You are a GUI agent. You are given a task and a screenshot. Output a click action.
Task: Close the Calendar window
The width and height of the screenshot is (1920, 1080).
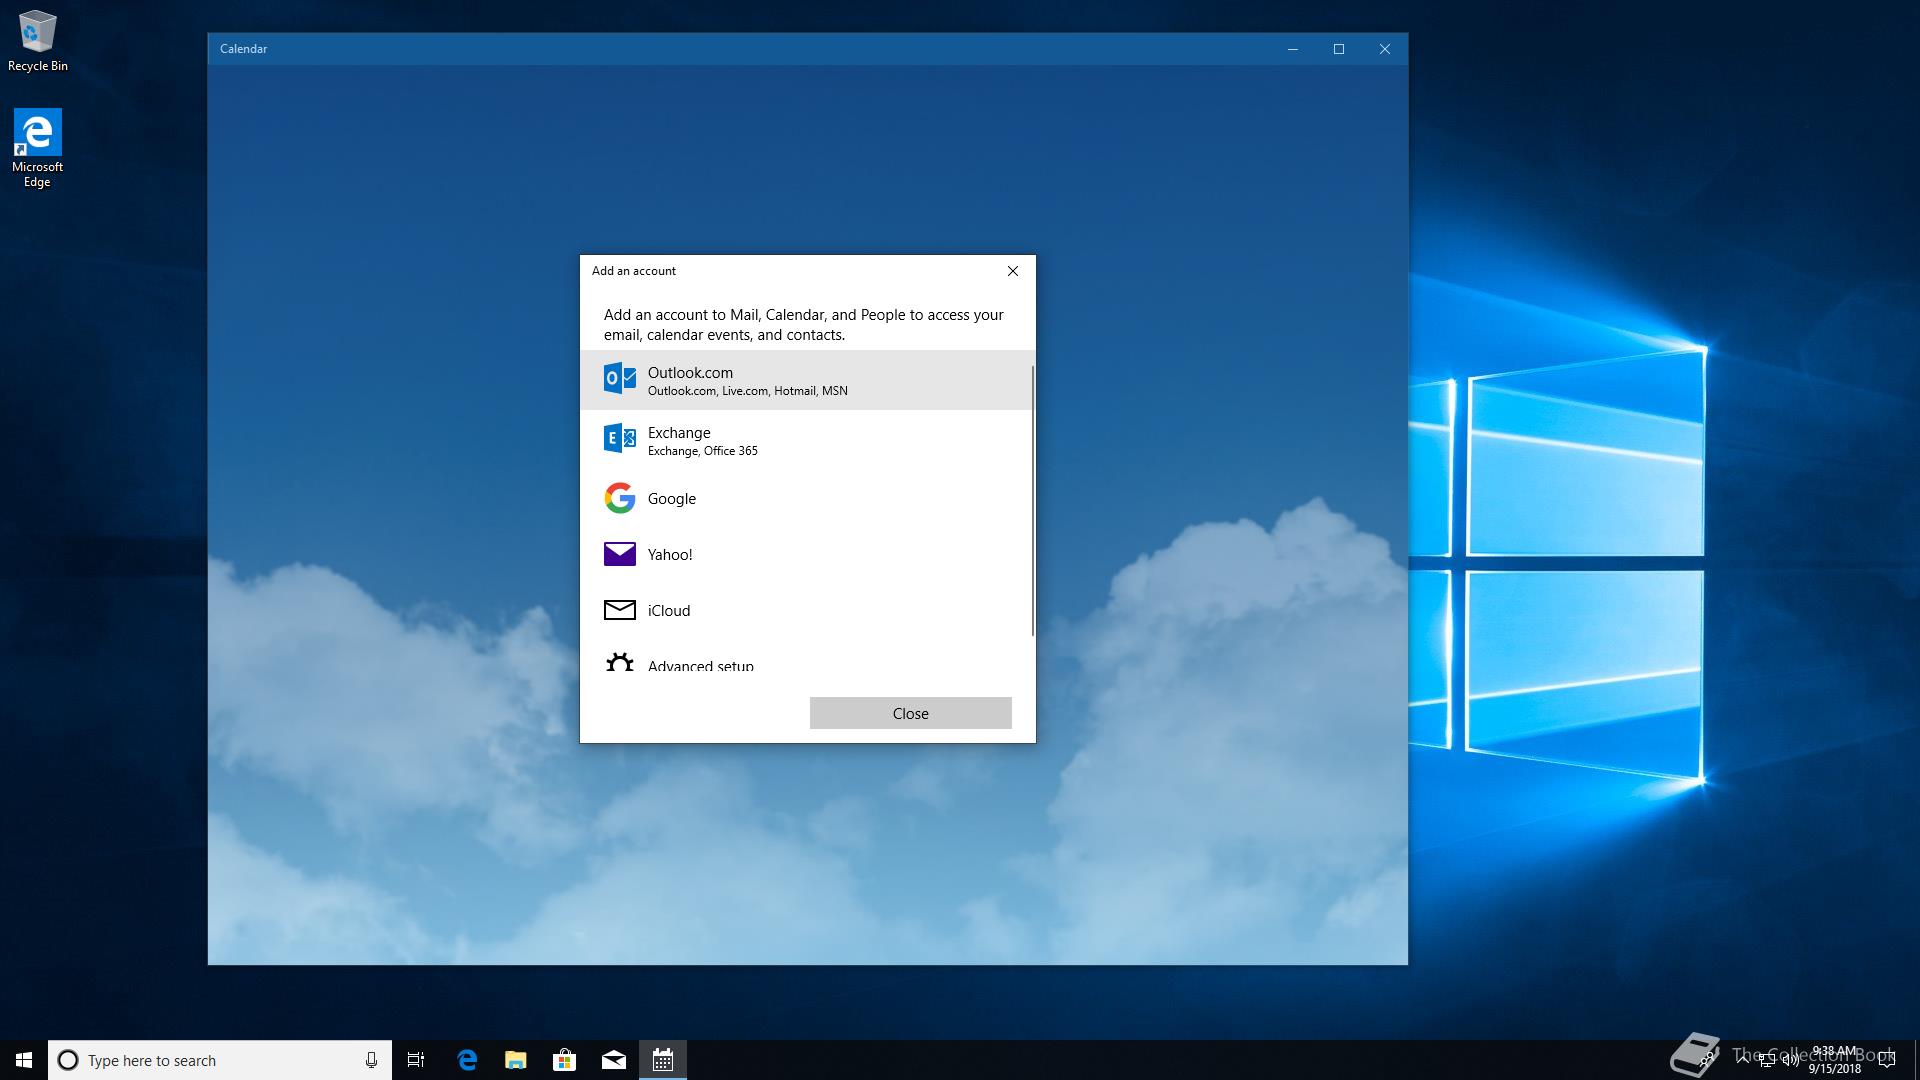[x=1385, y=49]
